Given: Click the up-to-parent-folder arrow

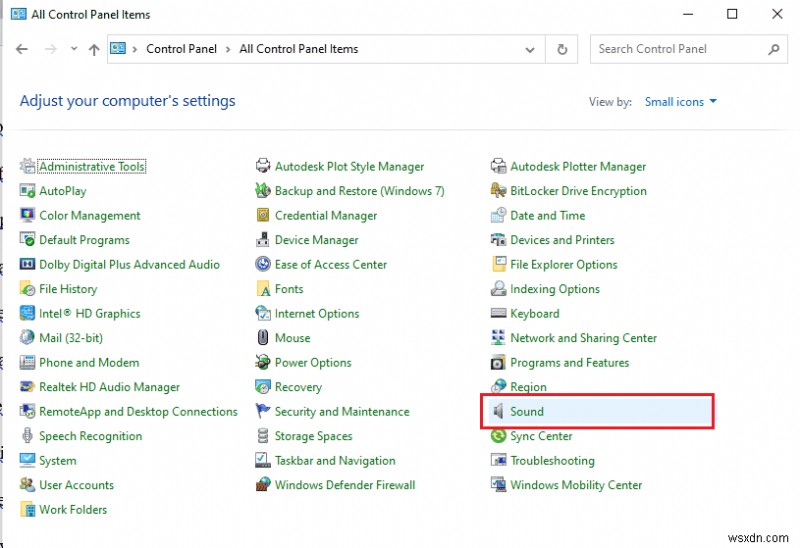Looking at the screenshot, I should pos(93,49).
